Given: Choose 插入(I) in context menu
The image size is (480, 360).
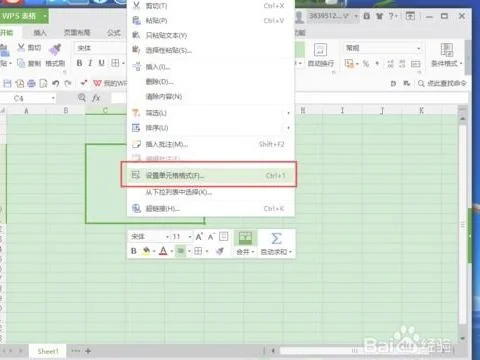Looking at the screenshot, I should (x=211, y=67).
